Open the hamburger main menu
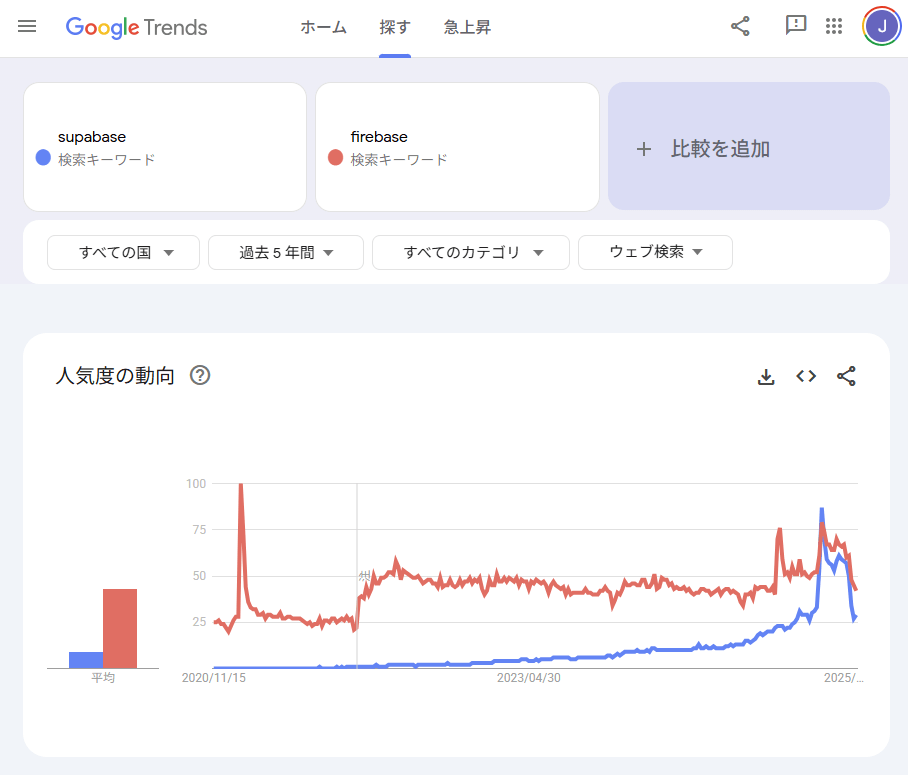The height and width of the screenshot is (775, 908). coord(27,27)
